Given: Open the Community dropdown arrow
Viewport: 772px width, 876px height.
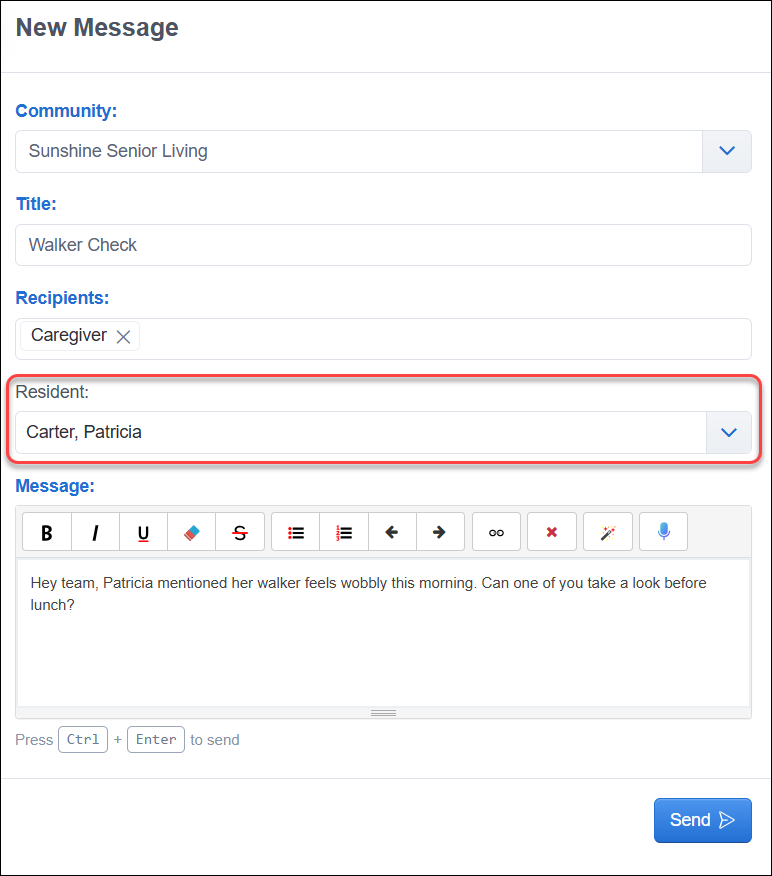Looking at the screenshot, I should [x=726, y=151].
